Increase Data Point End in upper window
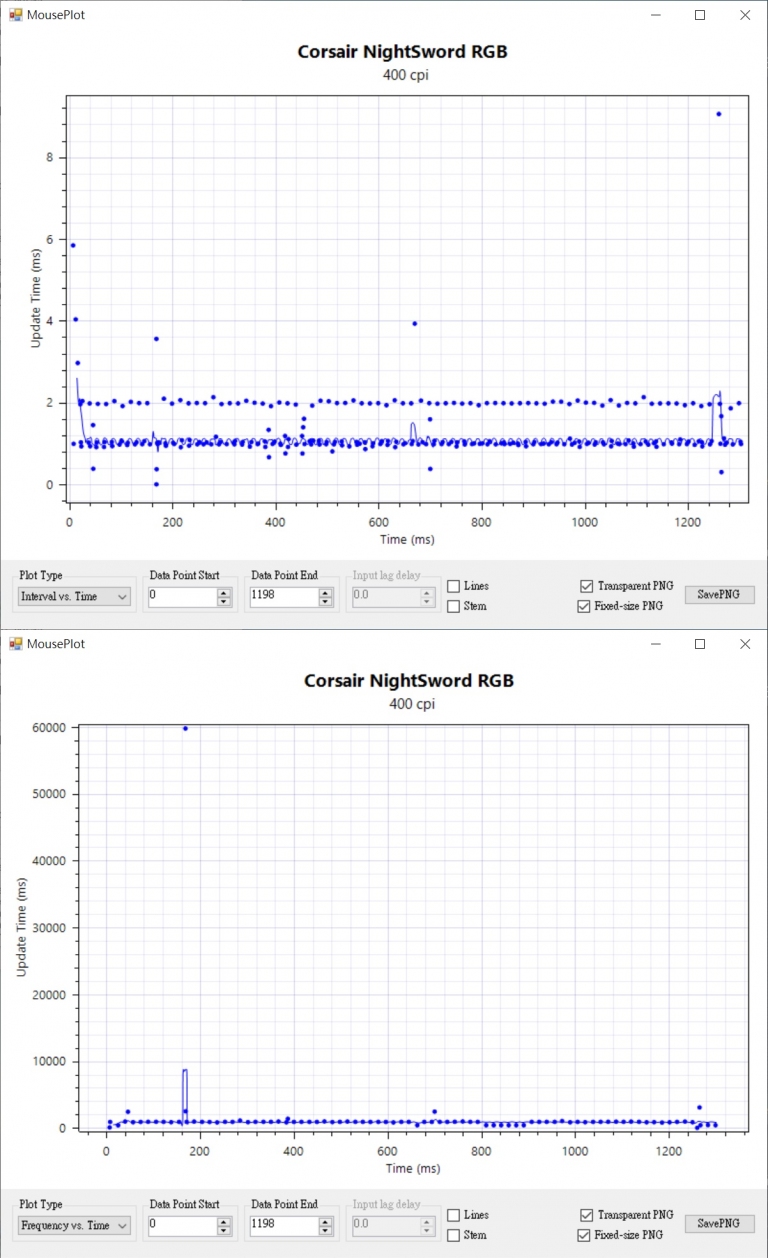The image size is (768, 1258). pyautogui.click(x=326, y=592)
